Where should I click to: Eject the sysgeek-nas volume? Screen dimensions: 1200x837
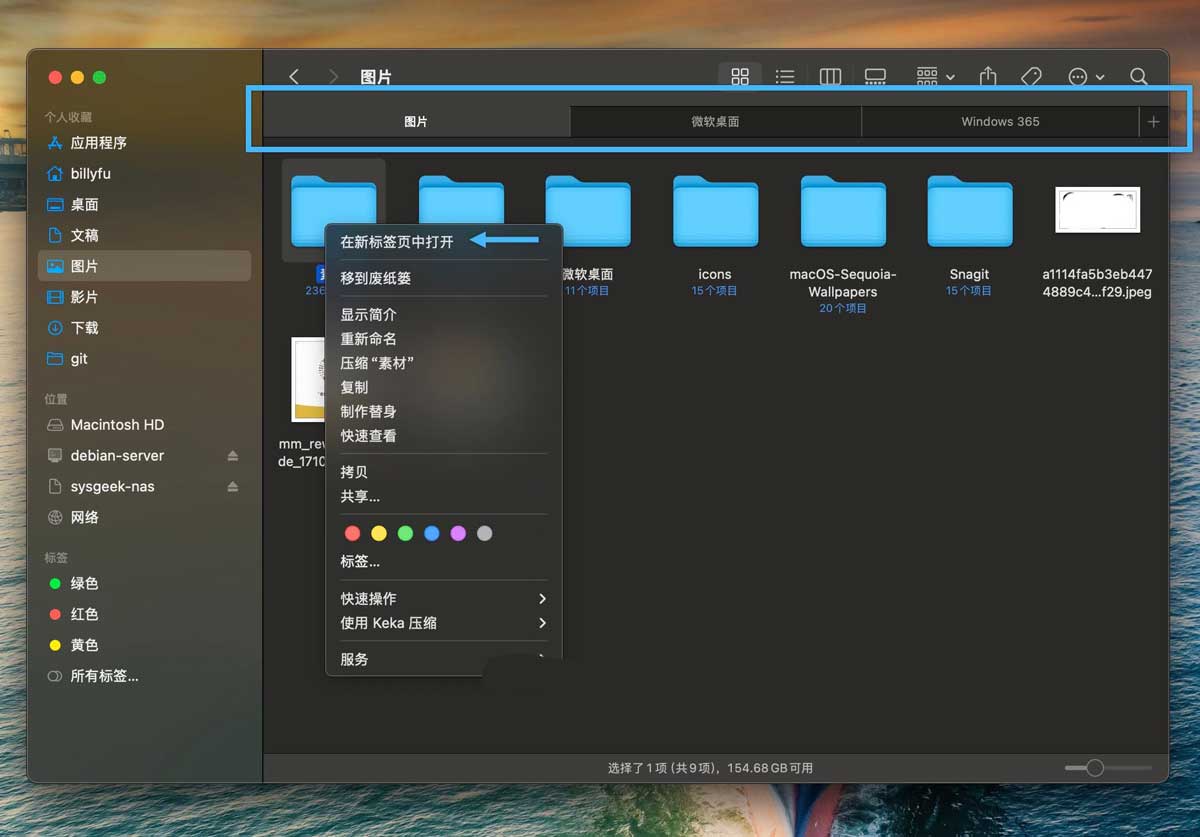point(233,487)
